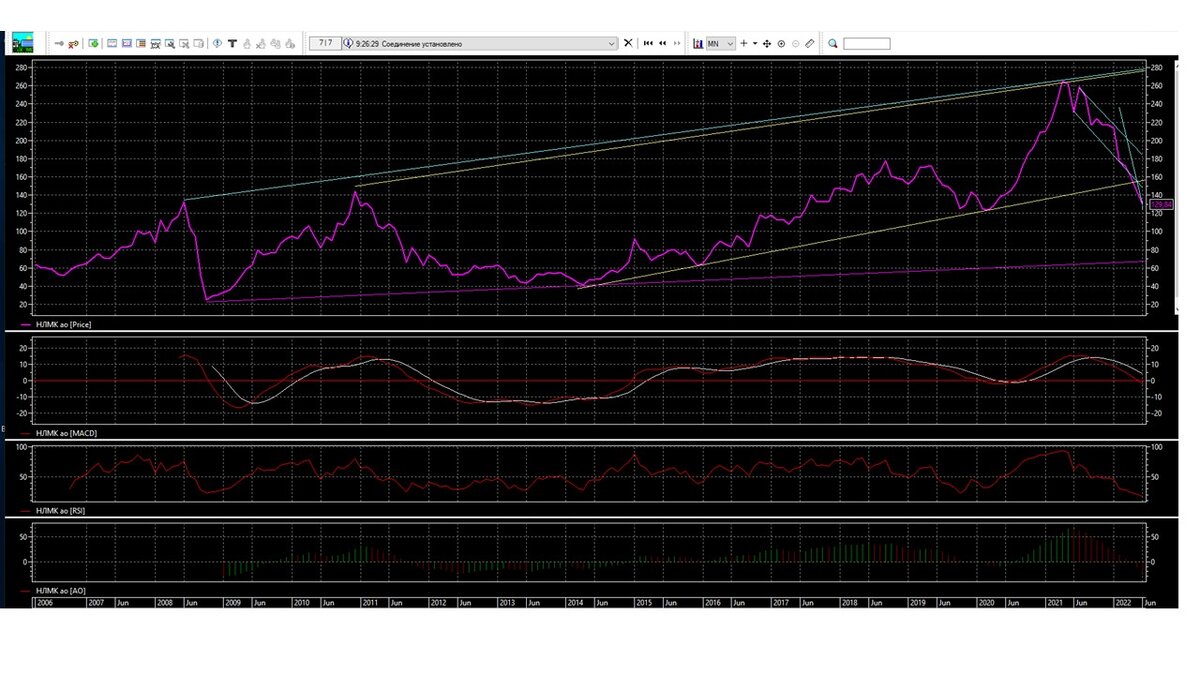Click the red crossed key disconnect icon

[73, 44]
